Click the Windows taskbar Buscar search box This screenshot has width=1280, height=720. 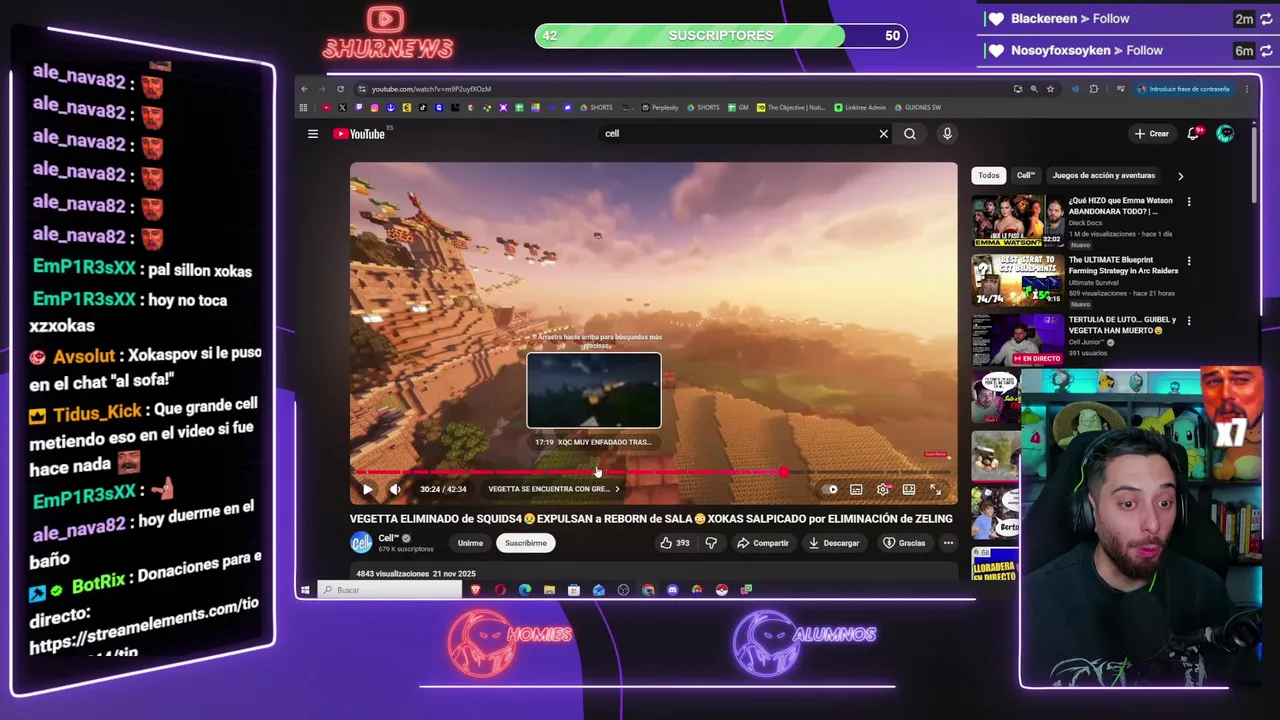[x=390, y=590]
